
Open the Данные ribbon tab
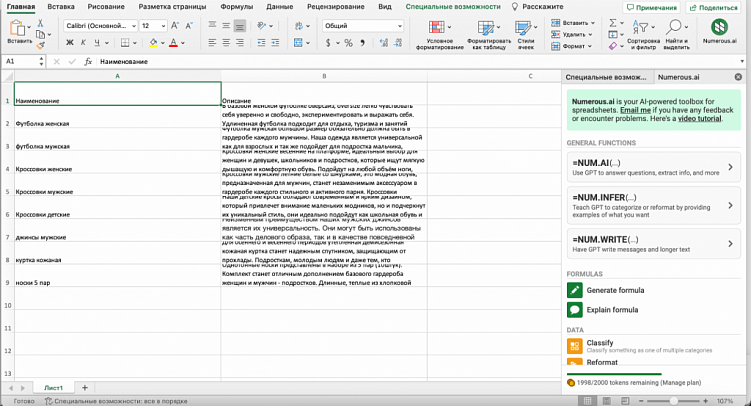pyautogui.click(x=280, y=7)
